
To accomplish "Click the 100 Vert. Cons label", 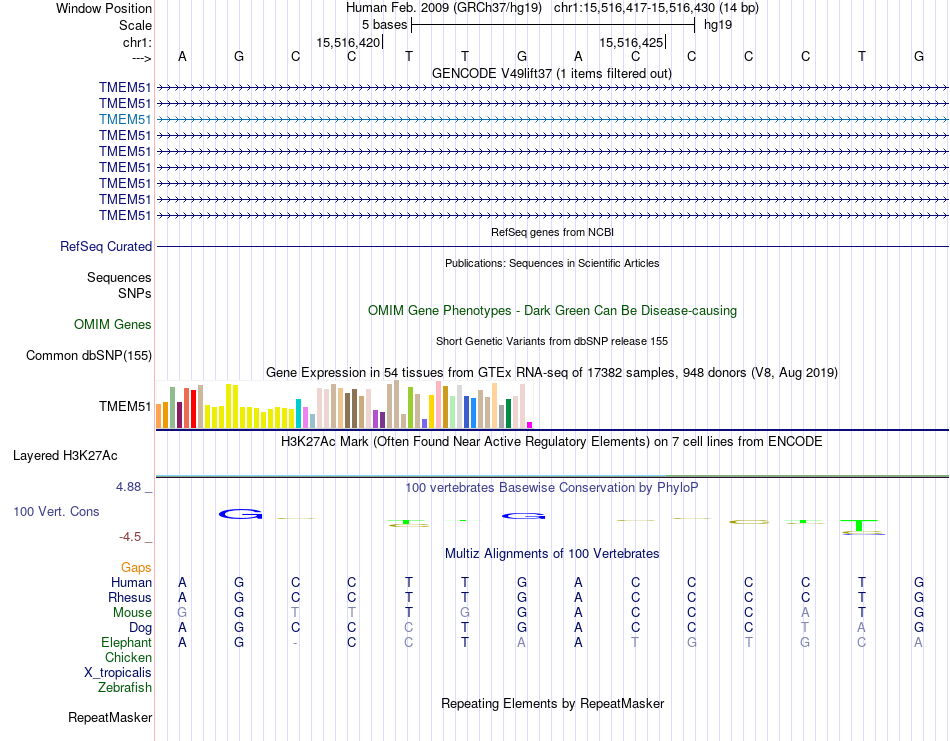I will tap(56, 511).
